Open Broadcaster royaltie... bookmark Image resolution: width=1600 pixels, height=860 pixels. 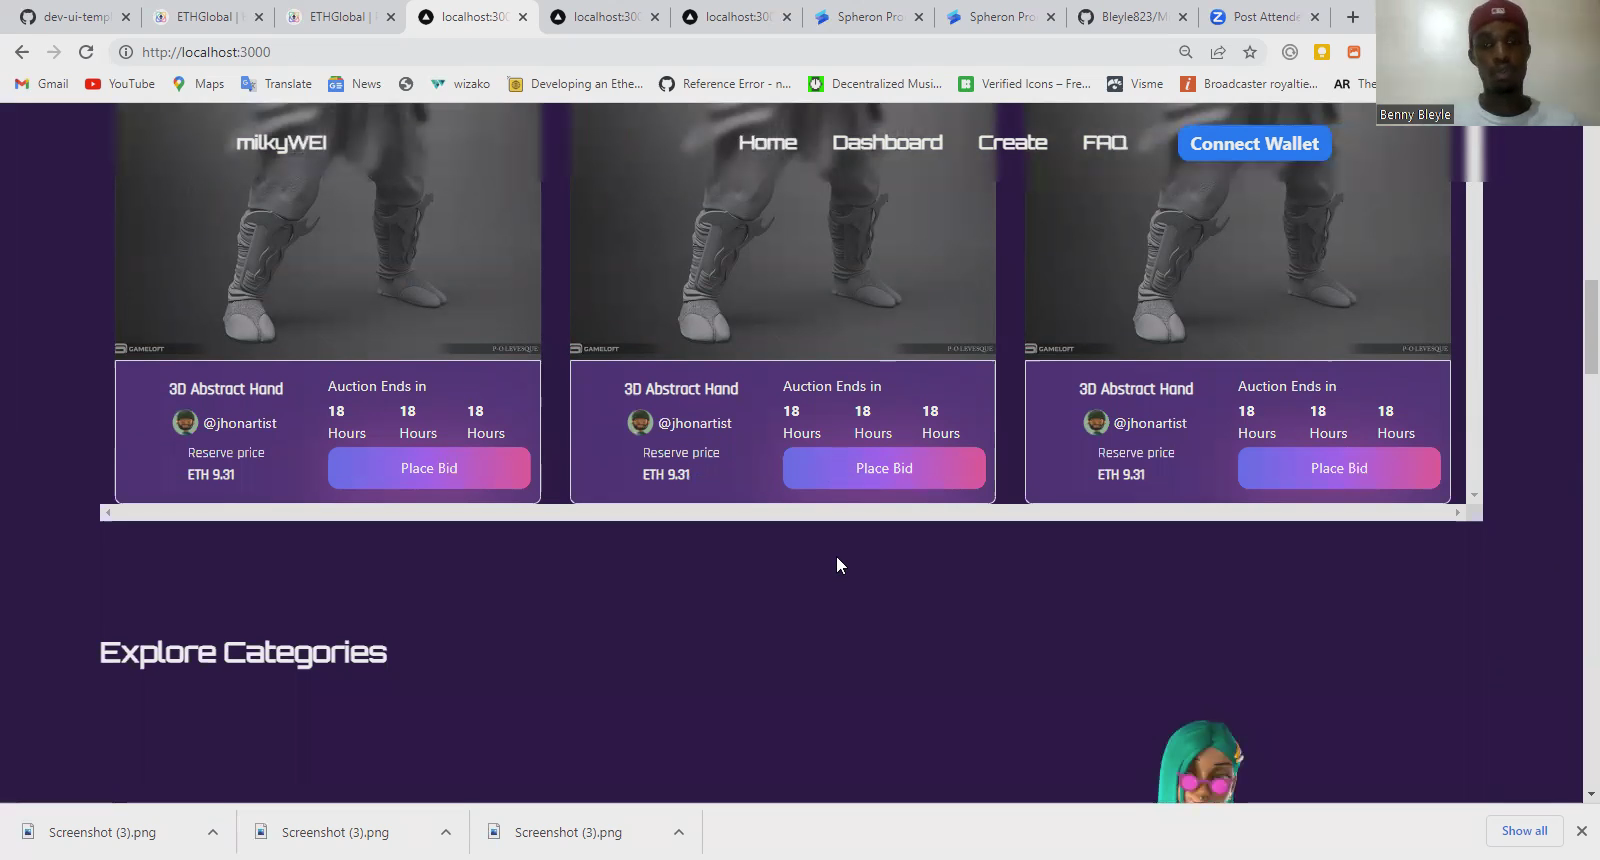(x=1250, y=84)
